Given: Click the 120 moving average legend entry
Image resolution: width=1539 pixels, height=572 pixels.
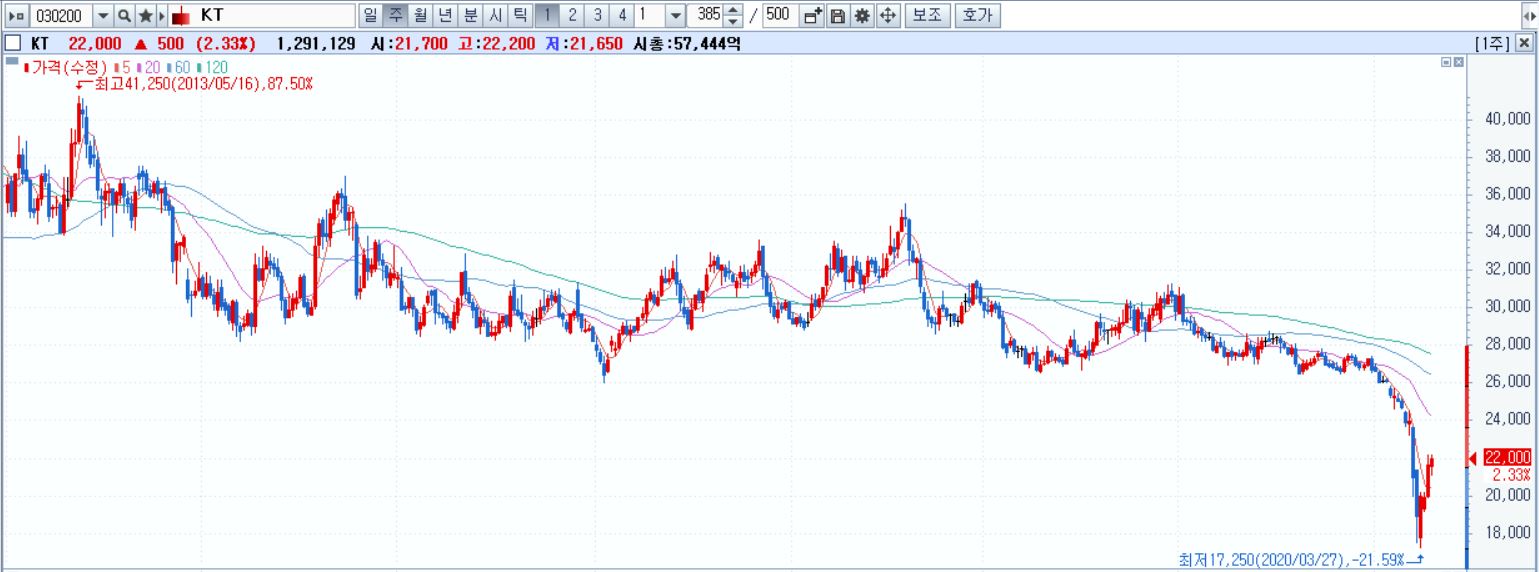Looking at the screenshot, I should [x=212, y=67].
